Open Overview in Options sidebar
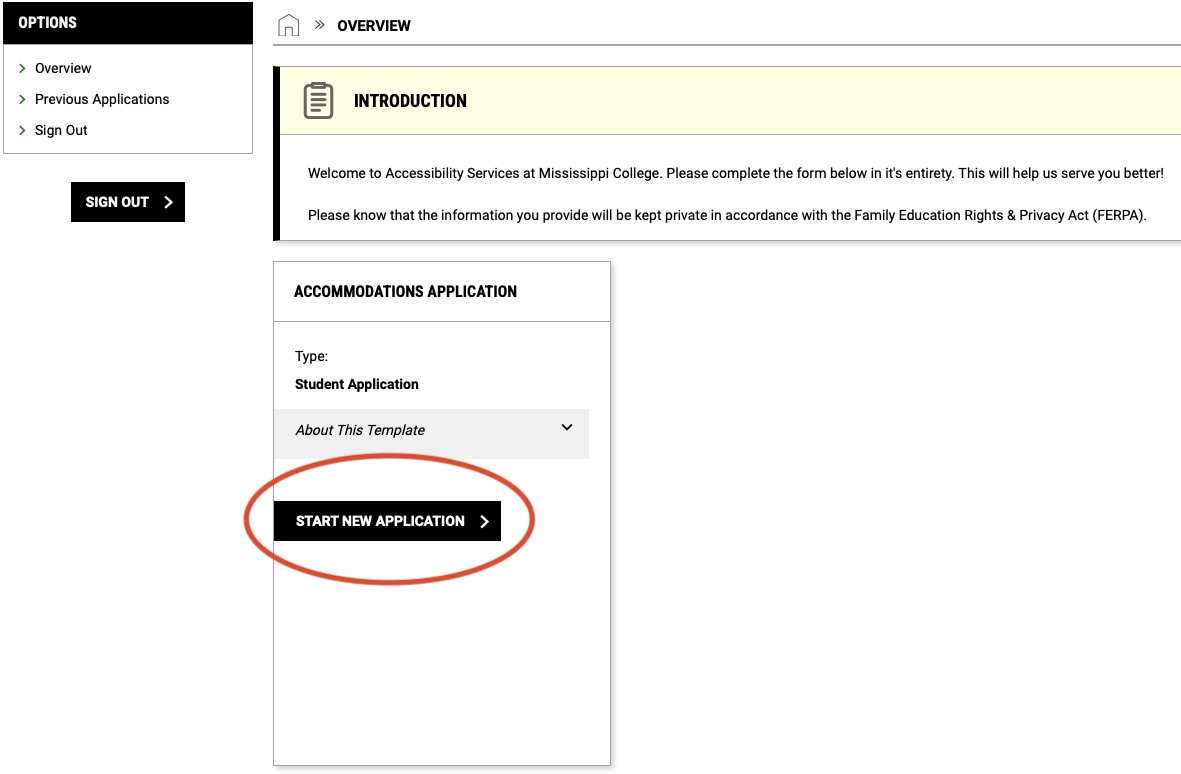 (63, 68)
